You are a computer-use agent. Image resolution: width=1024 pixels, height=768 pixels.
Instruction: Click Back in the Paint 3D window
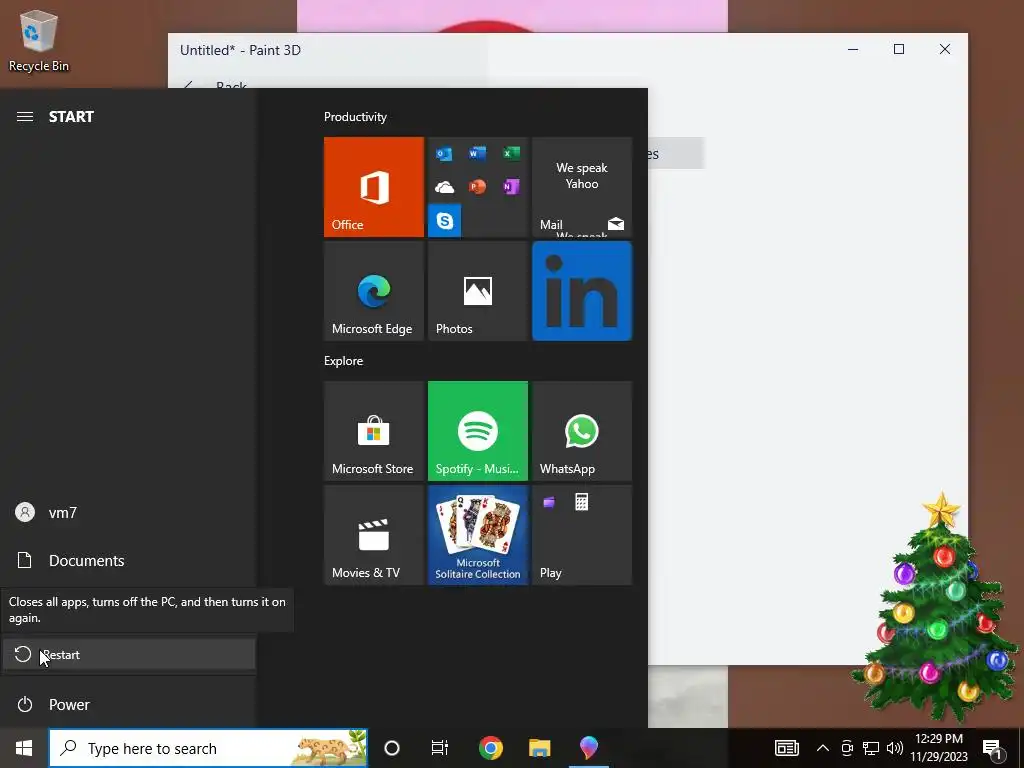click(x=217, y=86)
